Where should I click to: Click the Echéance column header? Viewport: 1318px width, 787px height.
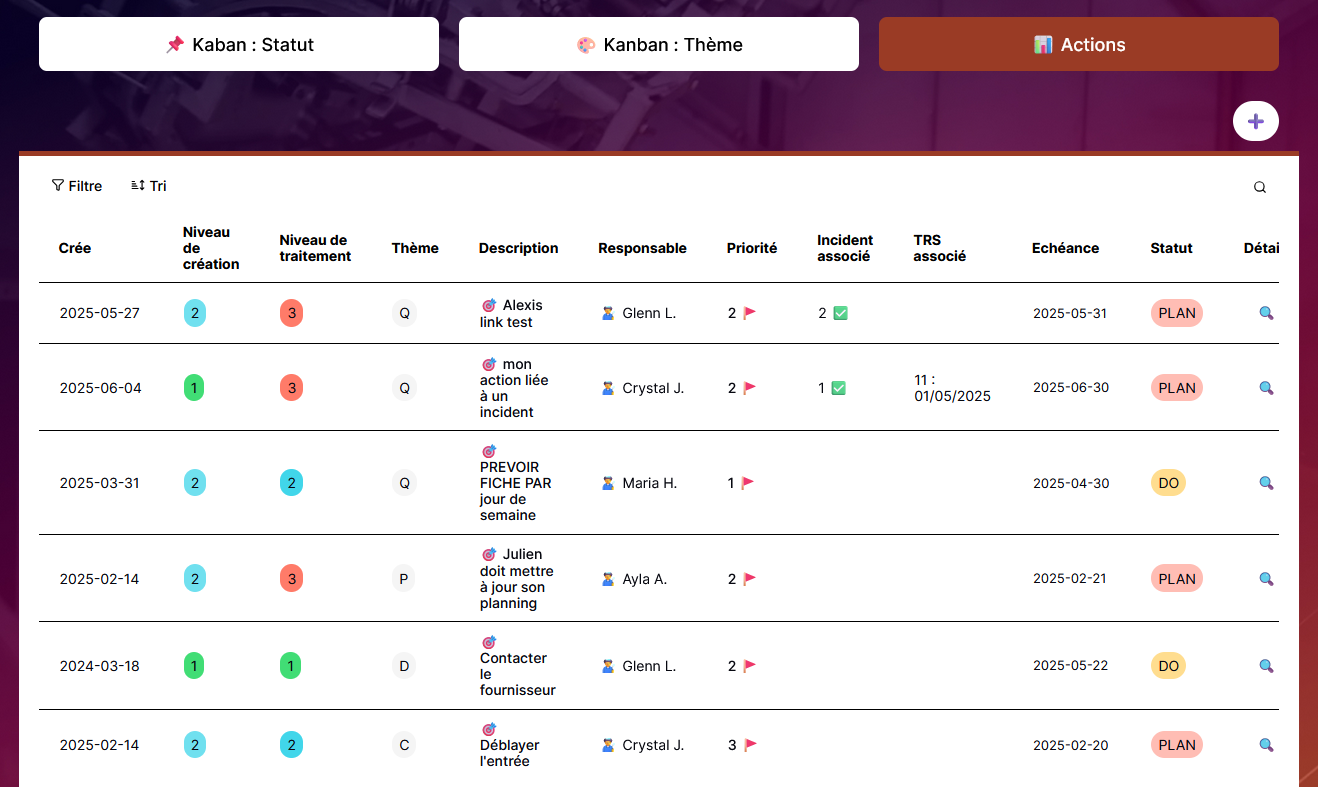[x=1065, y=248]
